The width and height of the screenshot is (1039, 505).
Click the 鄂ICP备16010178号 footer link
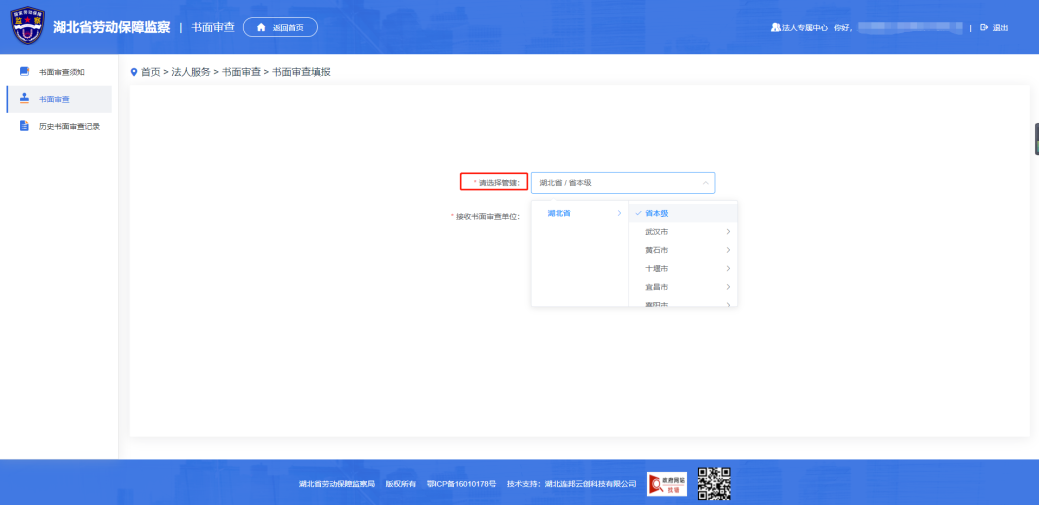coord(460,483)
